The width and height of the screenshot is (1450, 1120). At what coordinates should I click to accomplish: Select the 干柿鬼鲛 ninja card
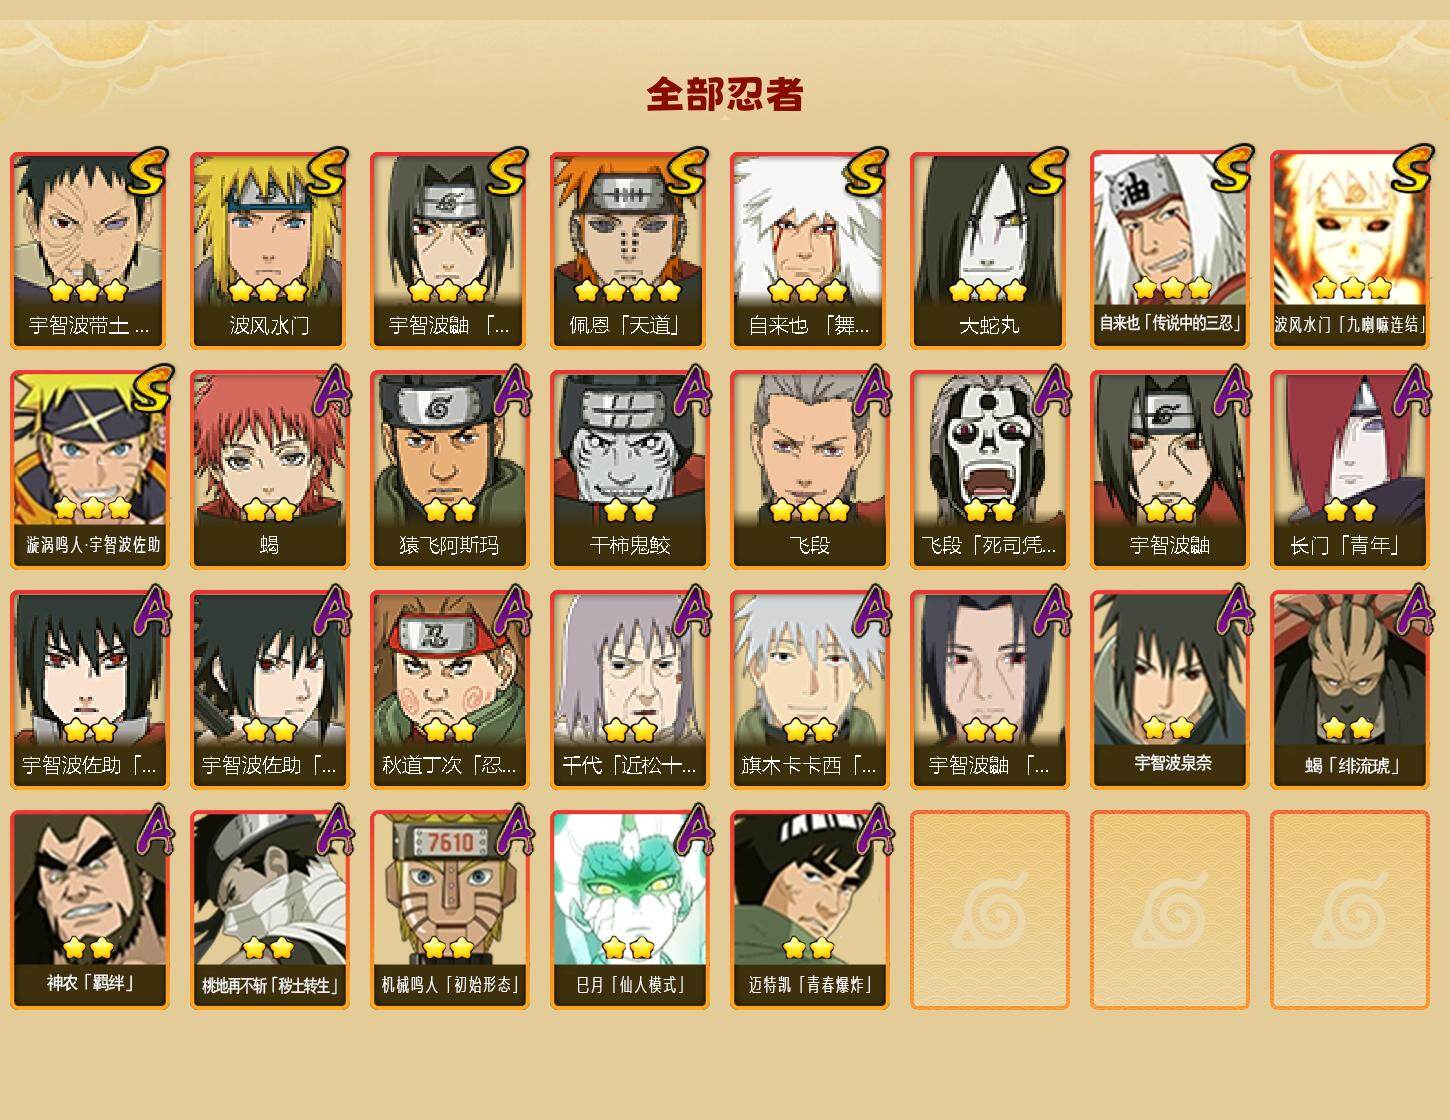(630, 470)
